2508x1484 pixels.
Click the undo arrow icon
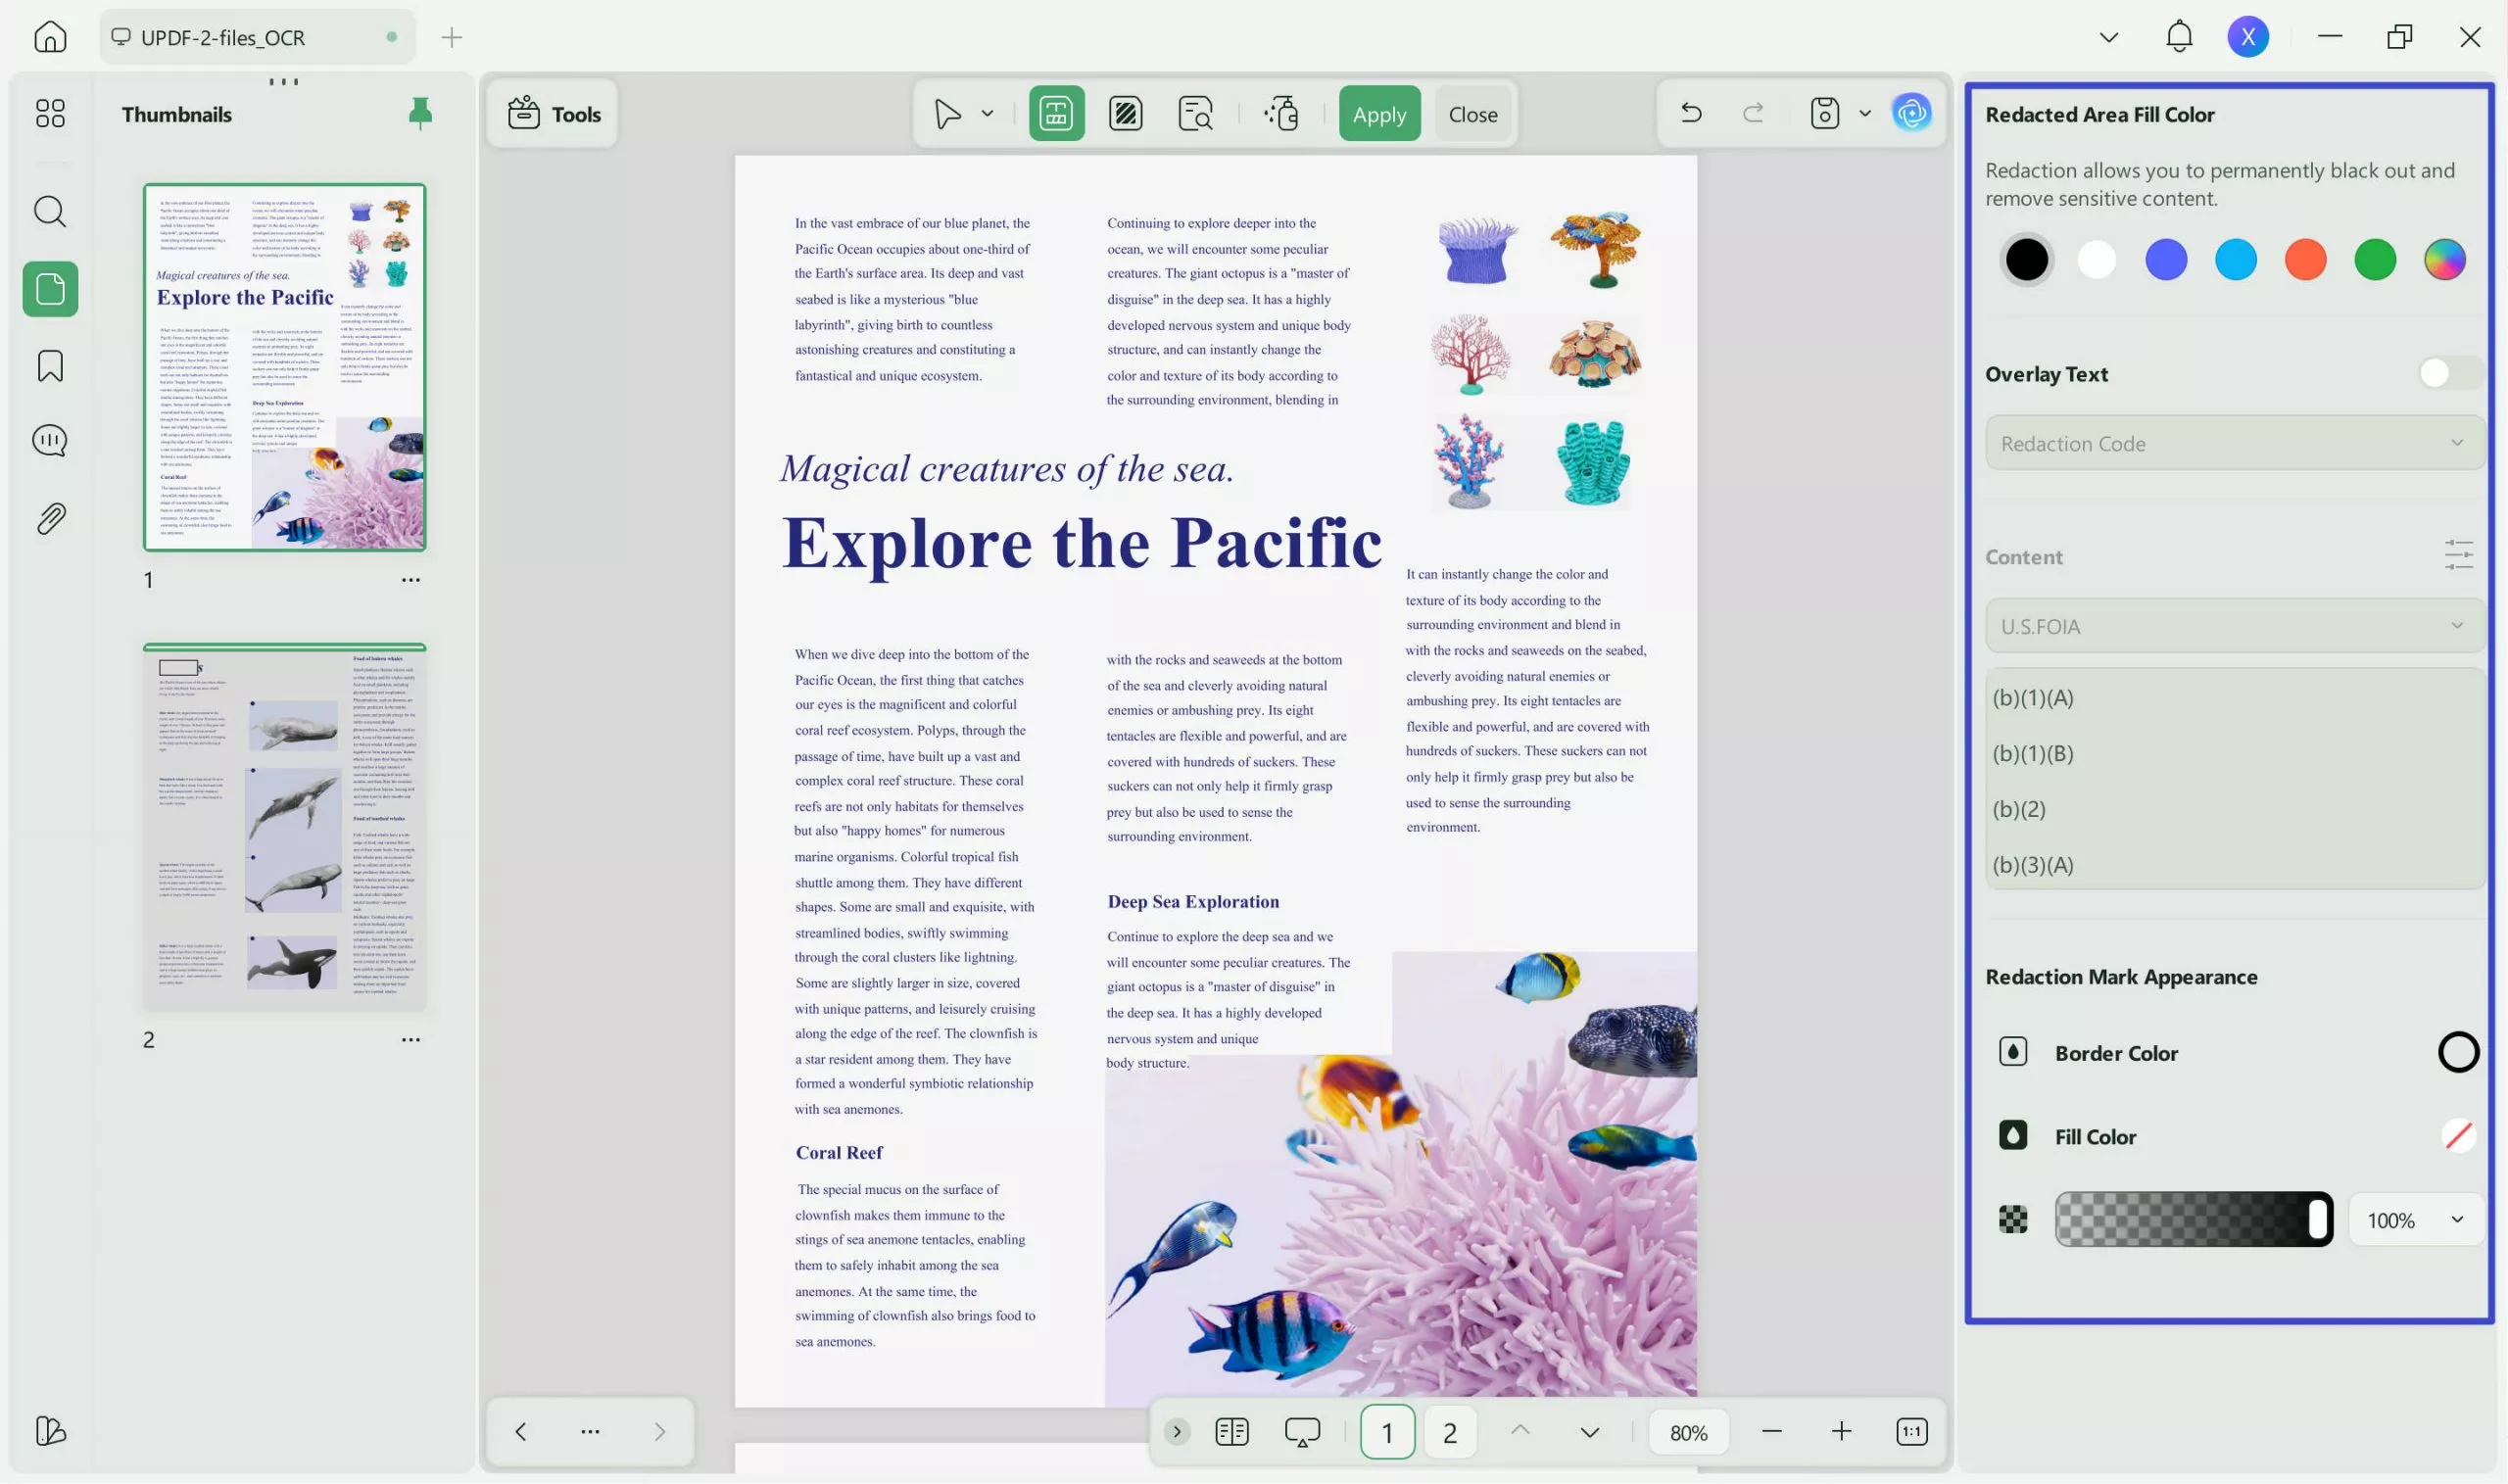point(1691,113)
